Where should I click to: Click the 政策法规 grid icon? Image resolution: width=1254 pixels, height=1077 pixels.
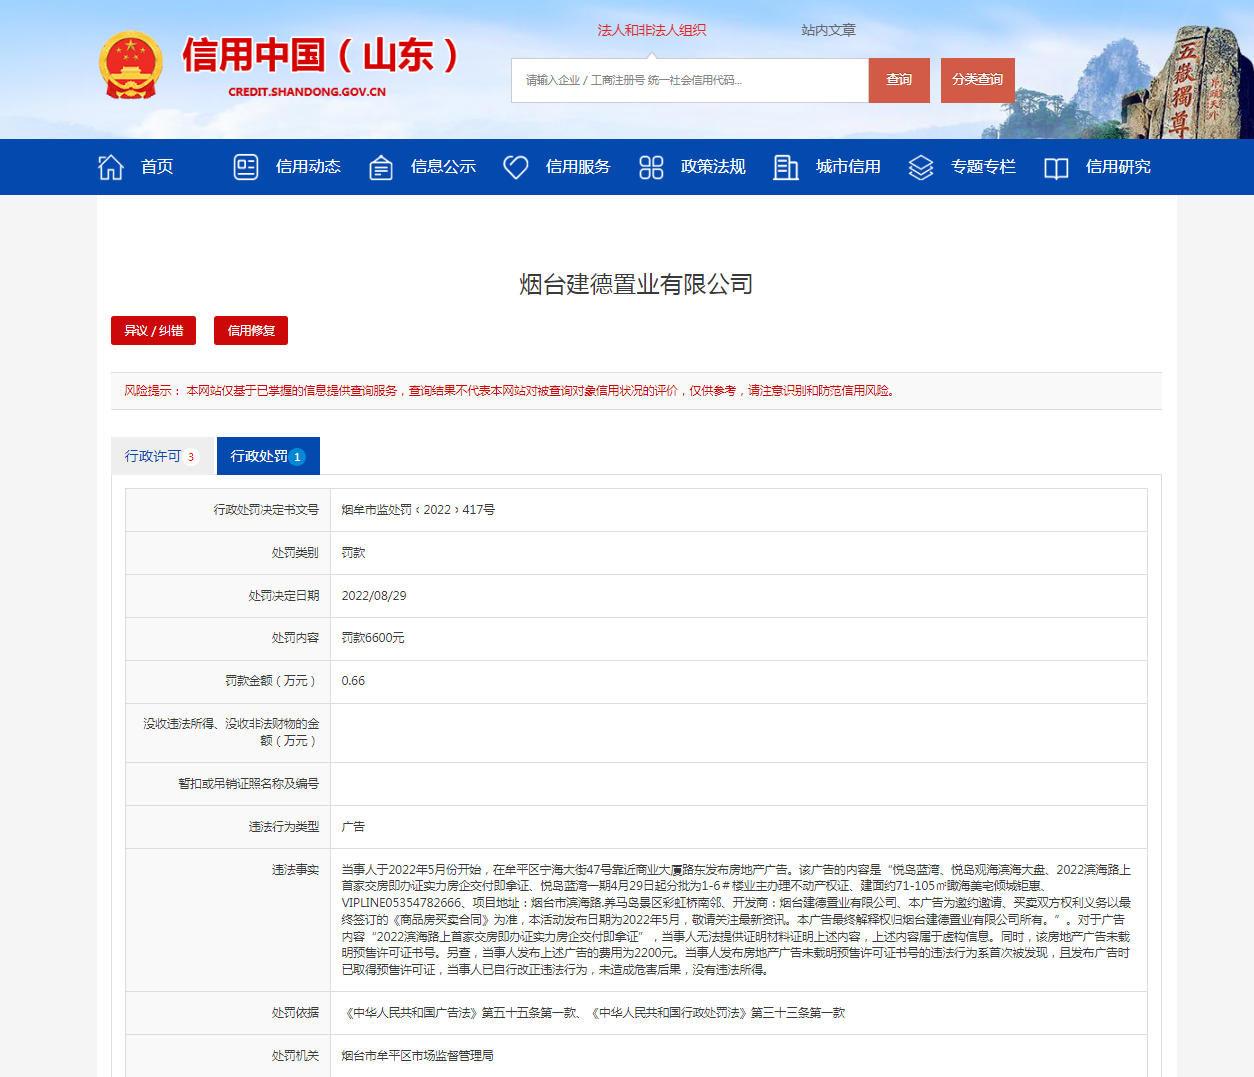point(651,167)
